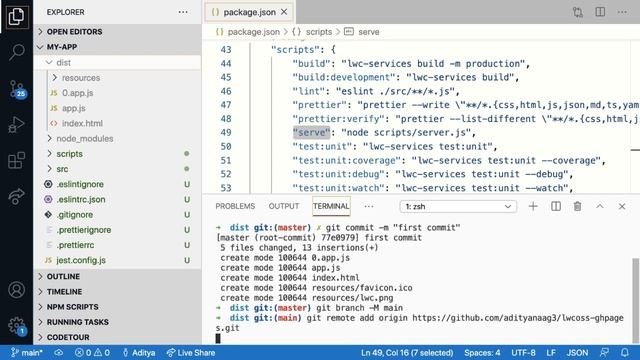Change indentation via Spaces: 4
Image resolution: width=640 pixels, height=360 pixels.
click(x=482, y=353)
